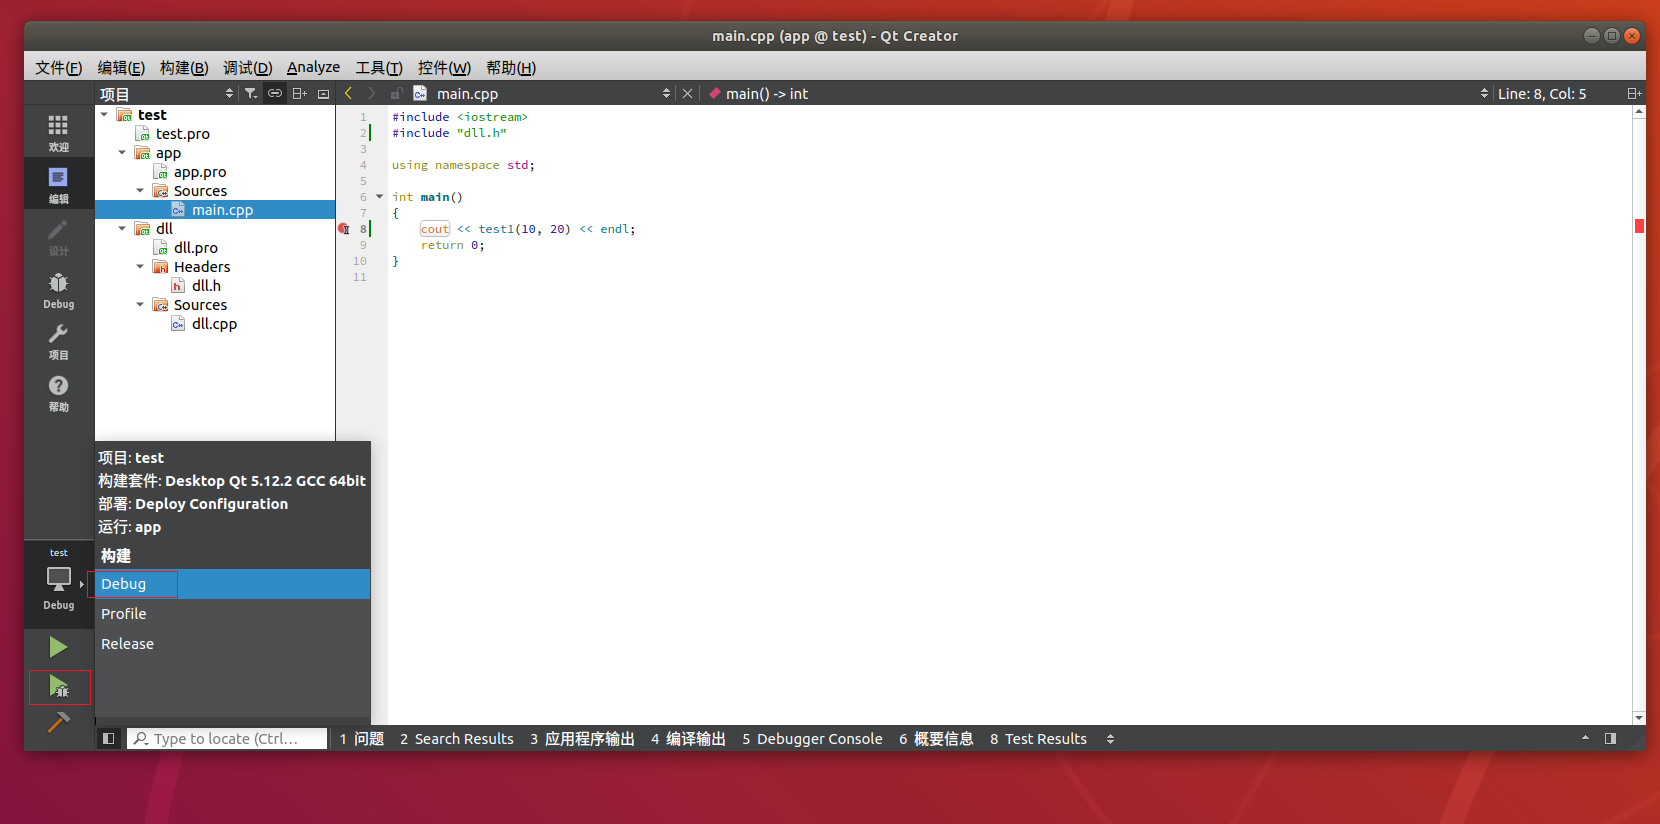
Task: Open the 构建(B) menu
Action: (184, 68)
